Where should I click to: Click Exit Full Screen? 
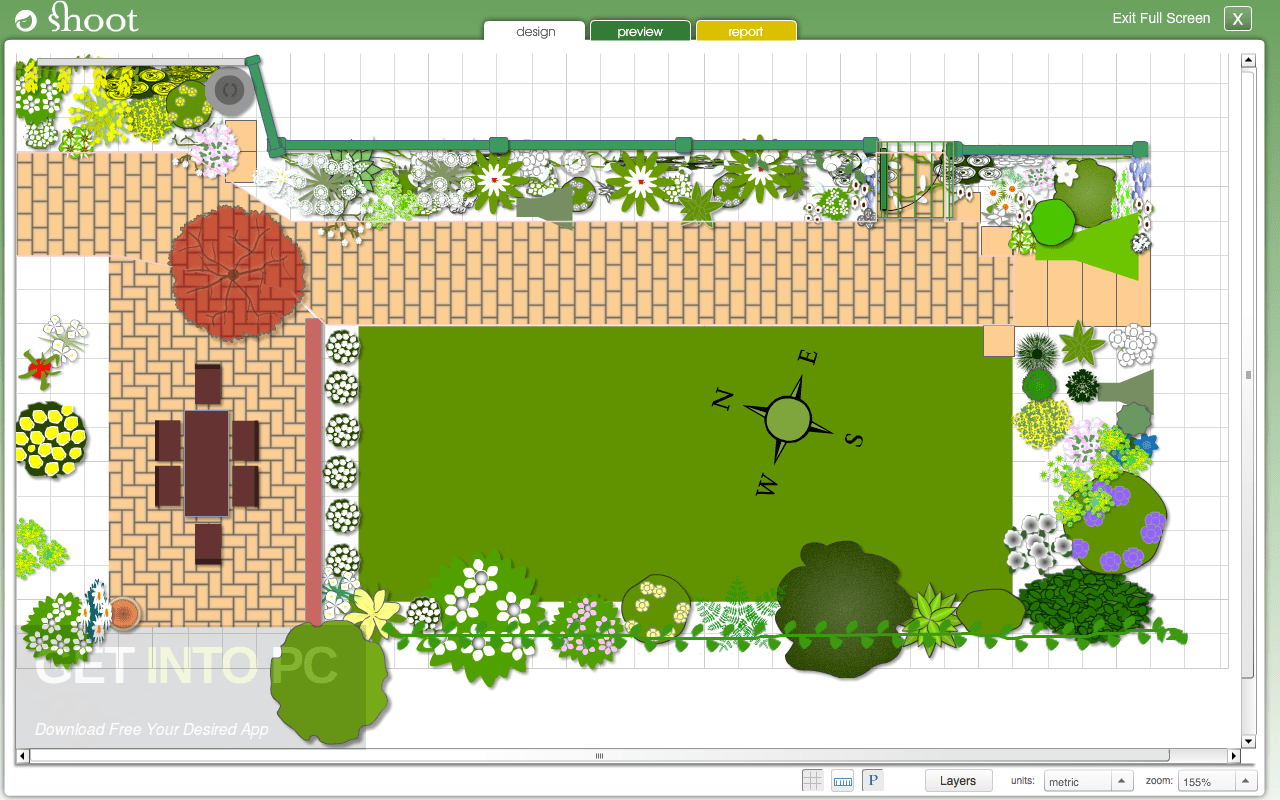(1160, 17)
